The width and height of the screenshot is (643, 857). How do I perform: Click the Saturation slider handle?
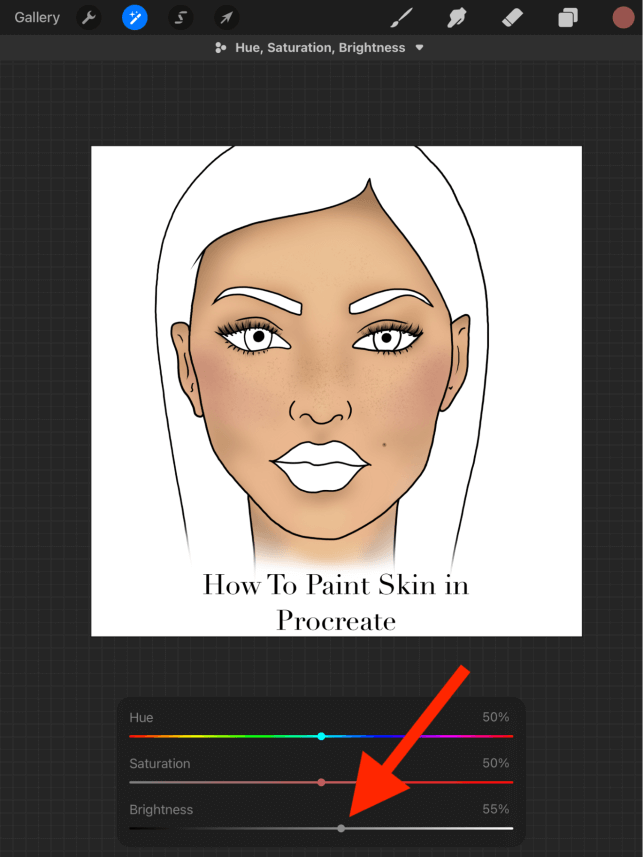pyautogui.click(x=321, y=782)
